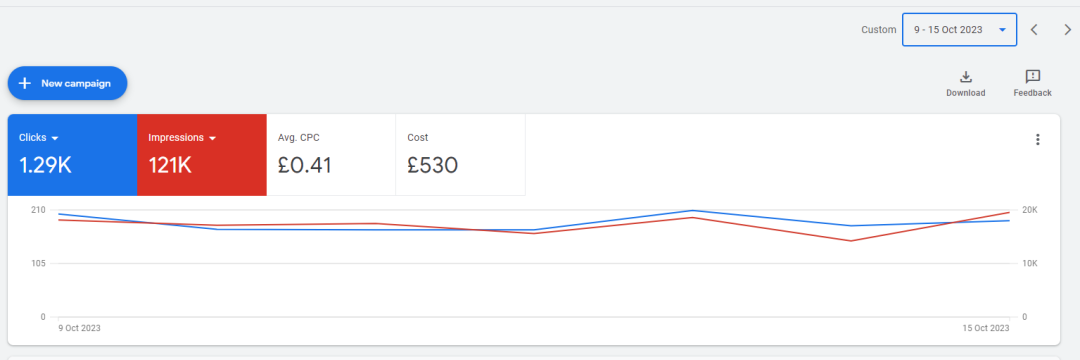The height and width of the screenshot is (360, 1080).
Task: Go to previous date range arrow
Action: coord(1034,30)
